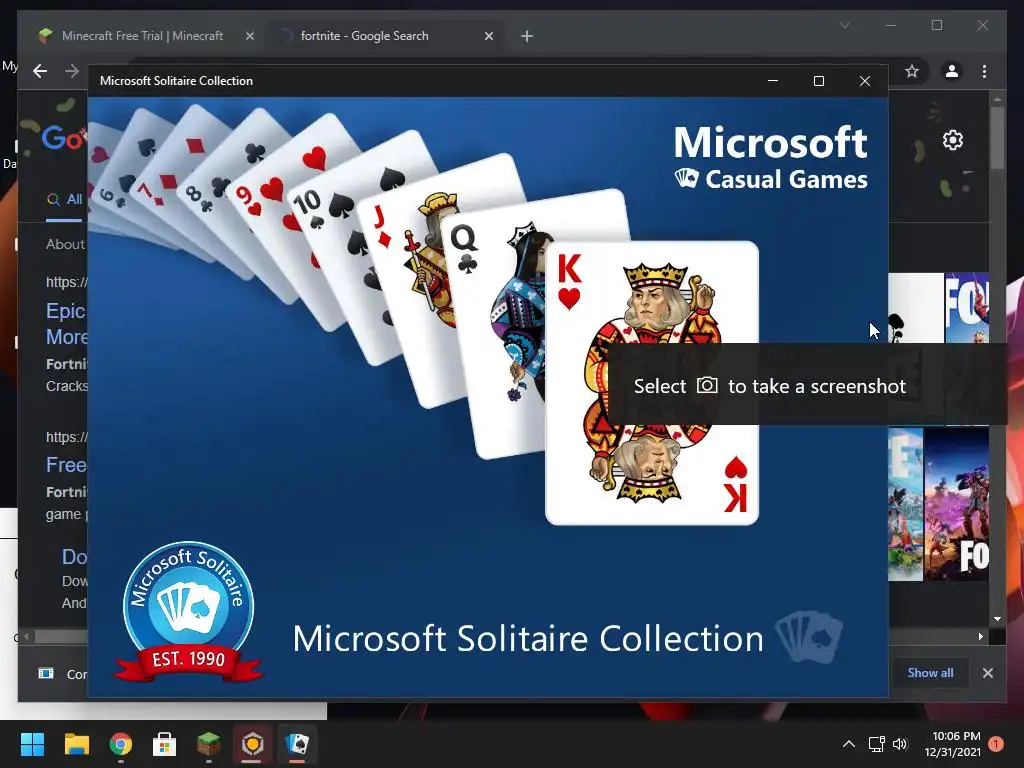Open Chrome tab search chevron
1024x768 pixels.
coord(844,25)
